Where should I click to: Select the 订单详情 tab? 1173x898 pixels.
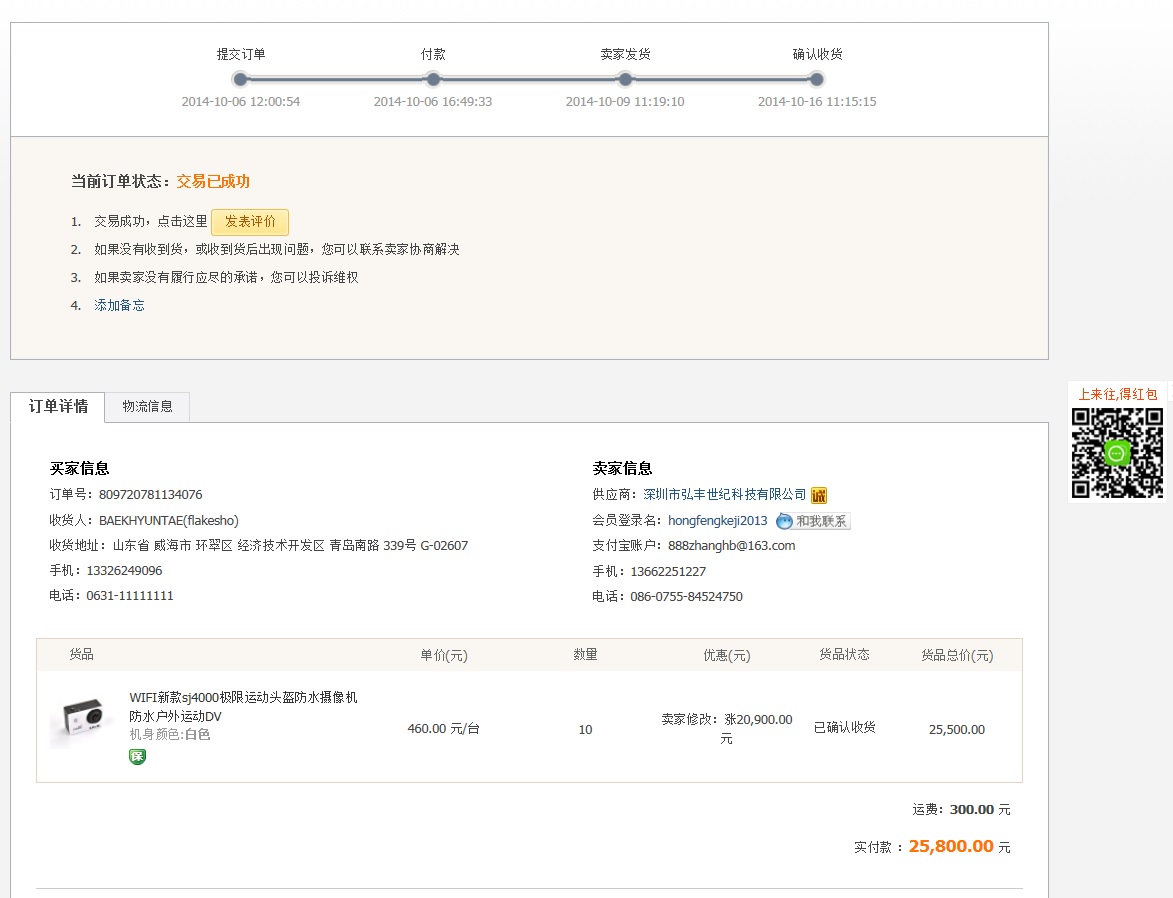tap(58, 407)
